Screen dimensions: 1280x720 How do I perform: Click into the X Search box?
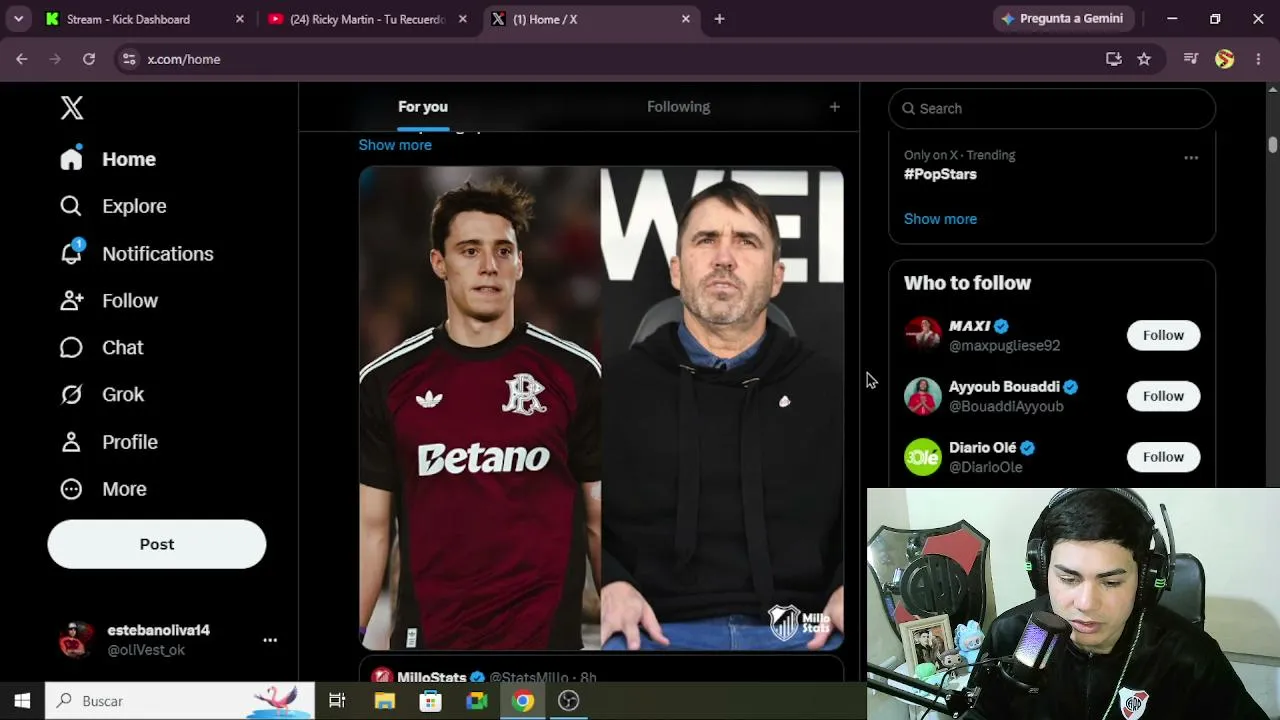coord(1052,108)
